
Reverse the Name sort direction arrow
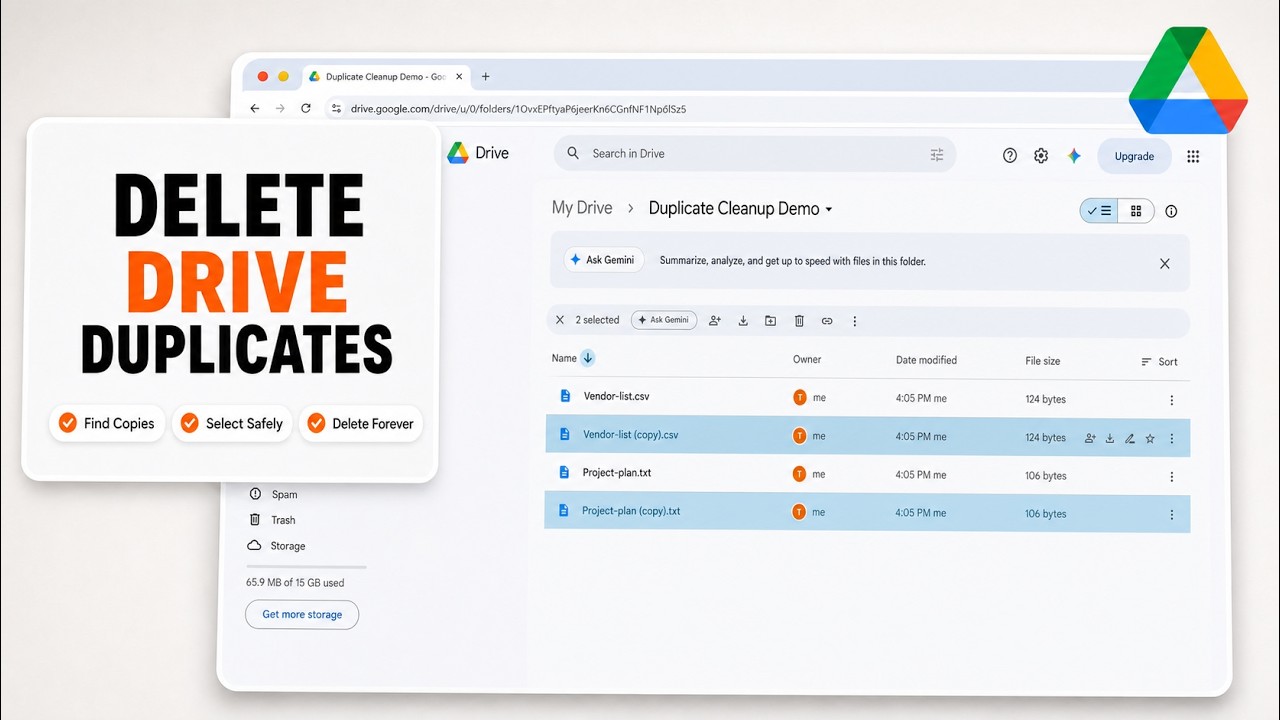click(x=588, y=358)
